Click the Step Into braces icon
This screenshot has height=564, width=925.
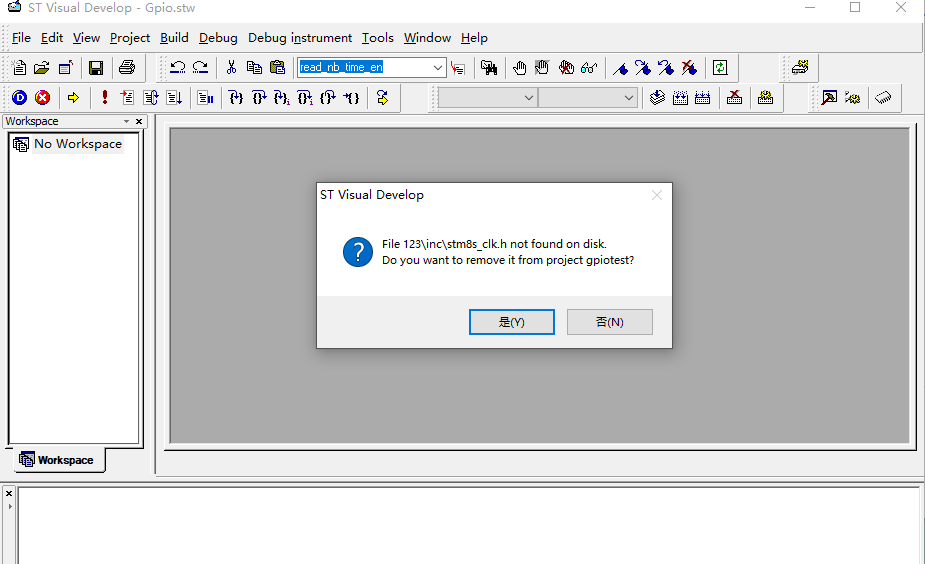pyautogui.click(x=236, y=97)
